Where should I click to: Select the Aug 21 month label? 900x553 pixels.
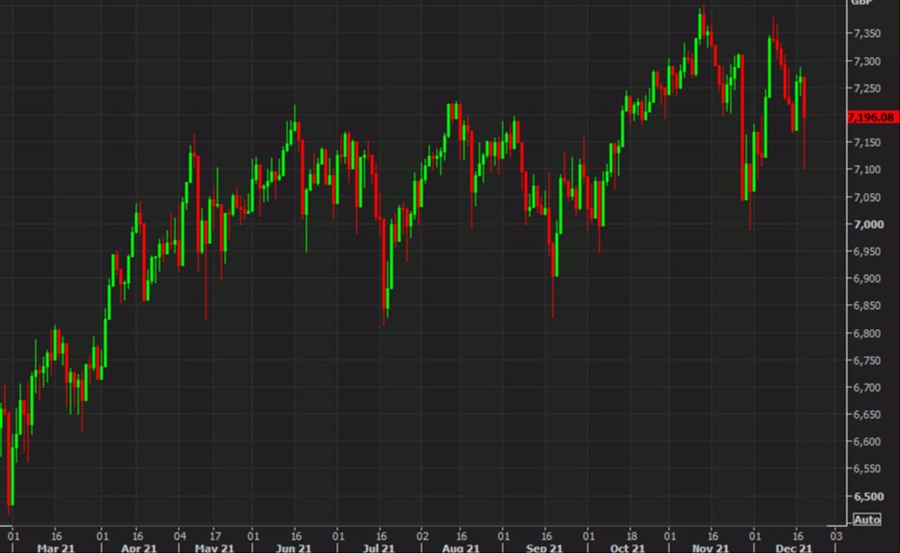[x=461, y=548]
